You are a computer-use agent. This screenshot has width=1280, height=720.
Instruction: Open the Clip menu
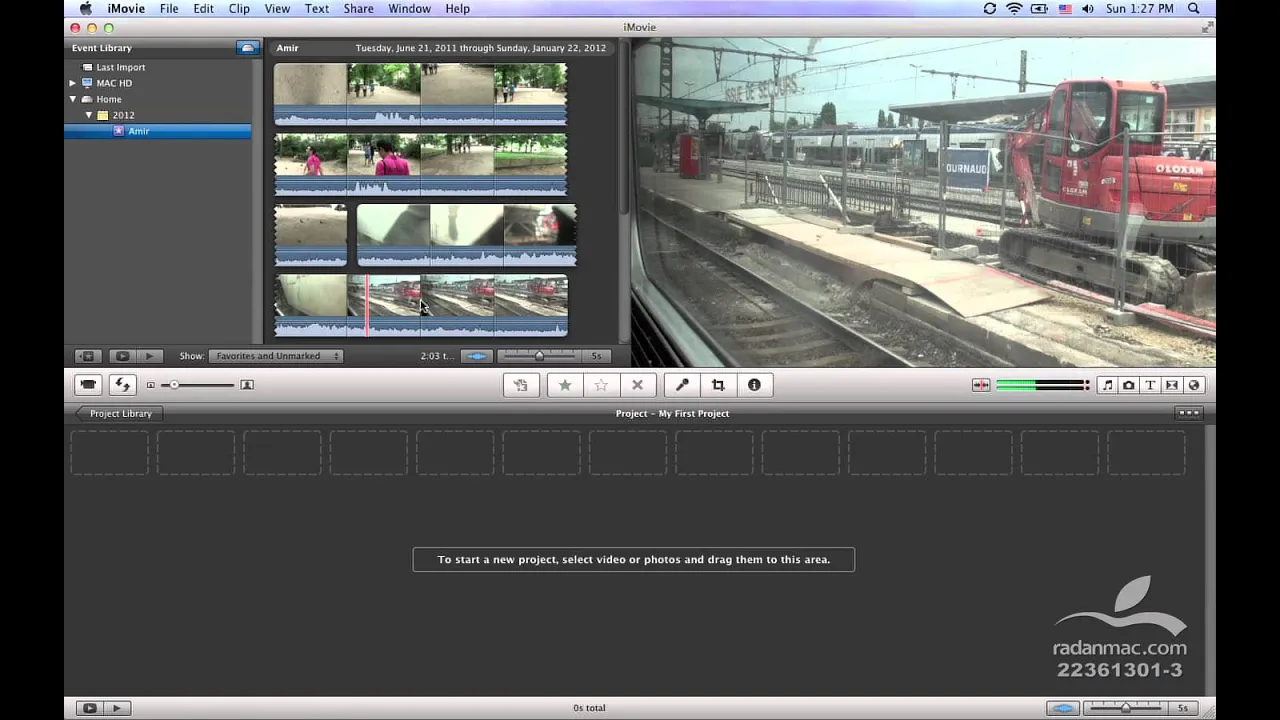pyautogui.click(x=239, y=9)
